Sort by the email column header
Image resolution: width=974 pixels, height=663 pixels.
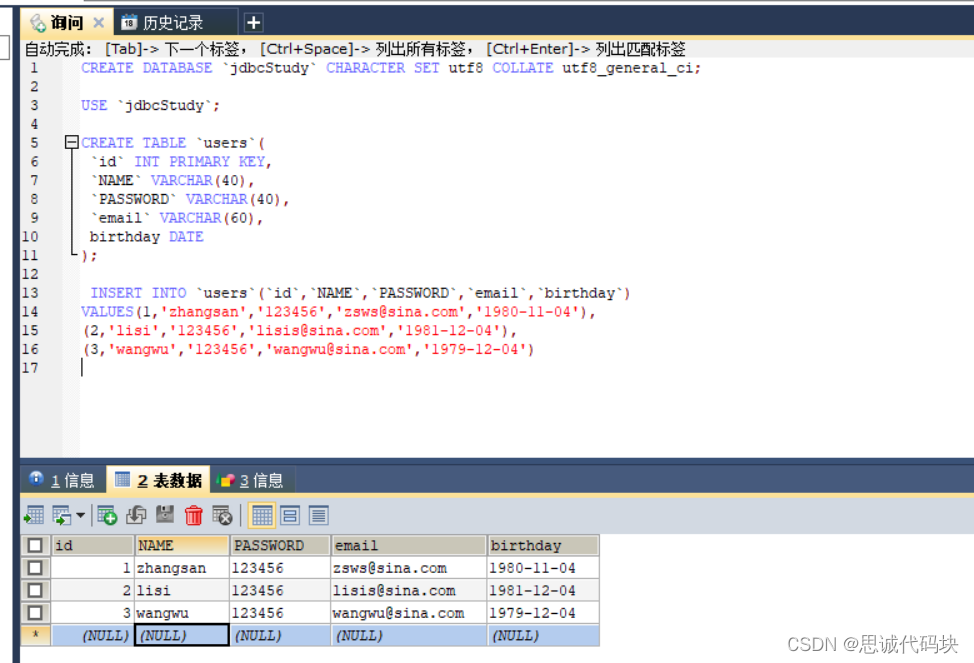[409, 546]
